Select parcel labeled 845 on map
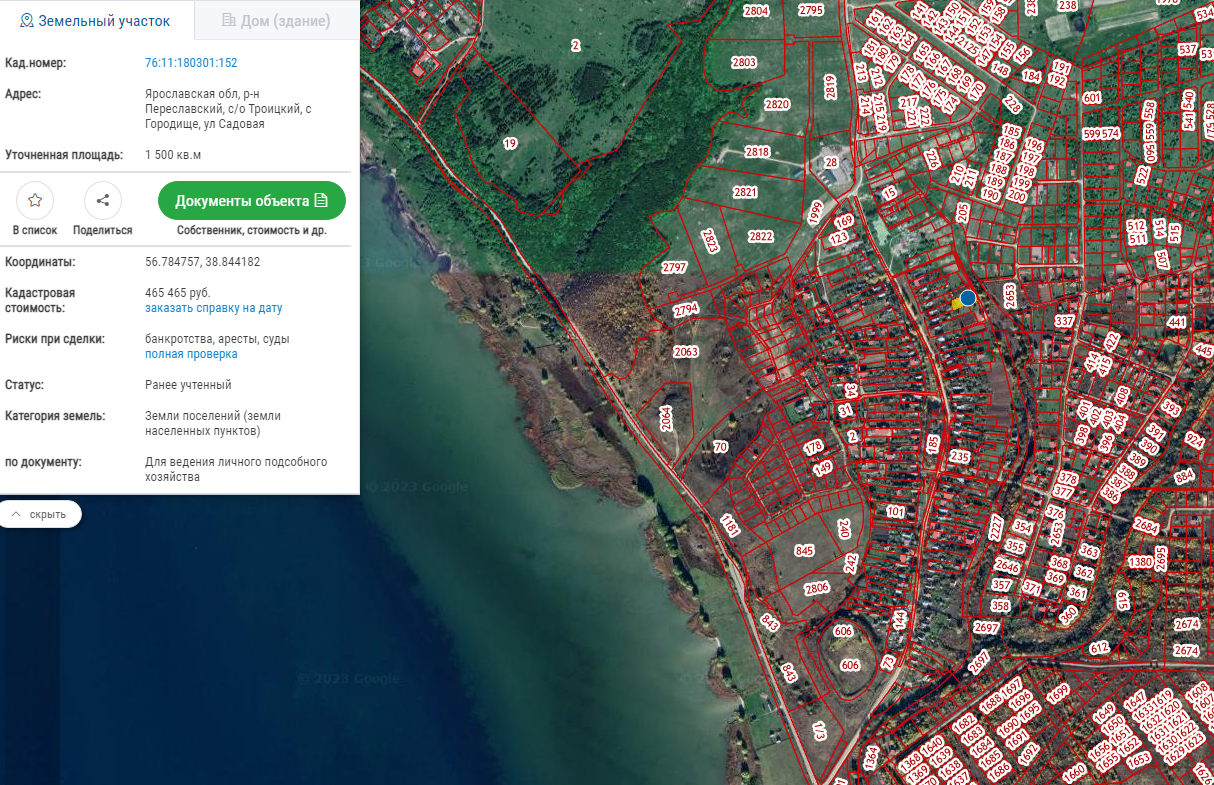This screenshot has height=785, width=1214. (804, 551)
